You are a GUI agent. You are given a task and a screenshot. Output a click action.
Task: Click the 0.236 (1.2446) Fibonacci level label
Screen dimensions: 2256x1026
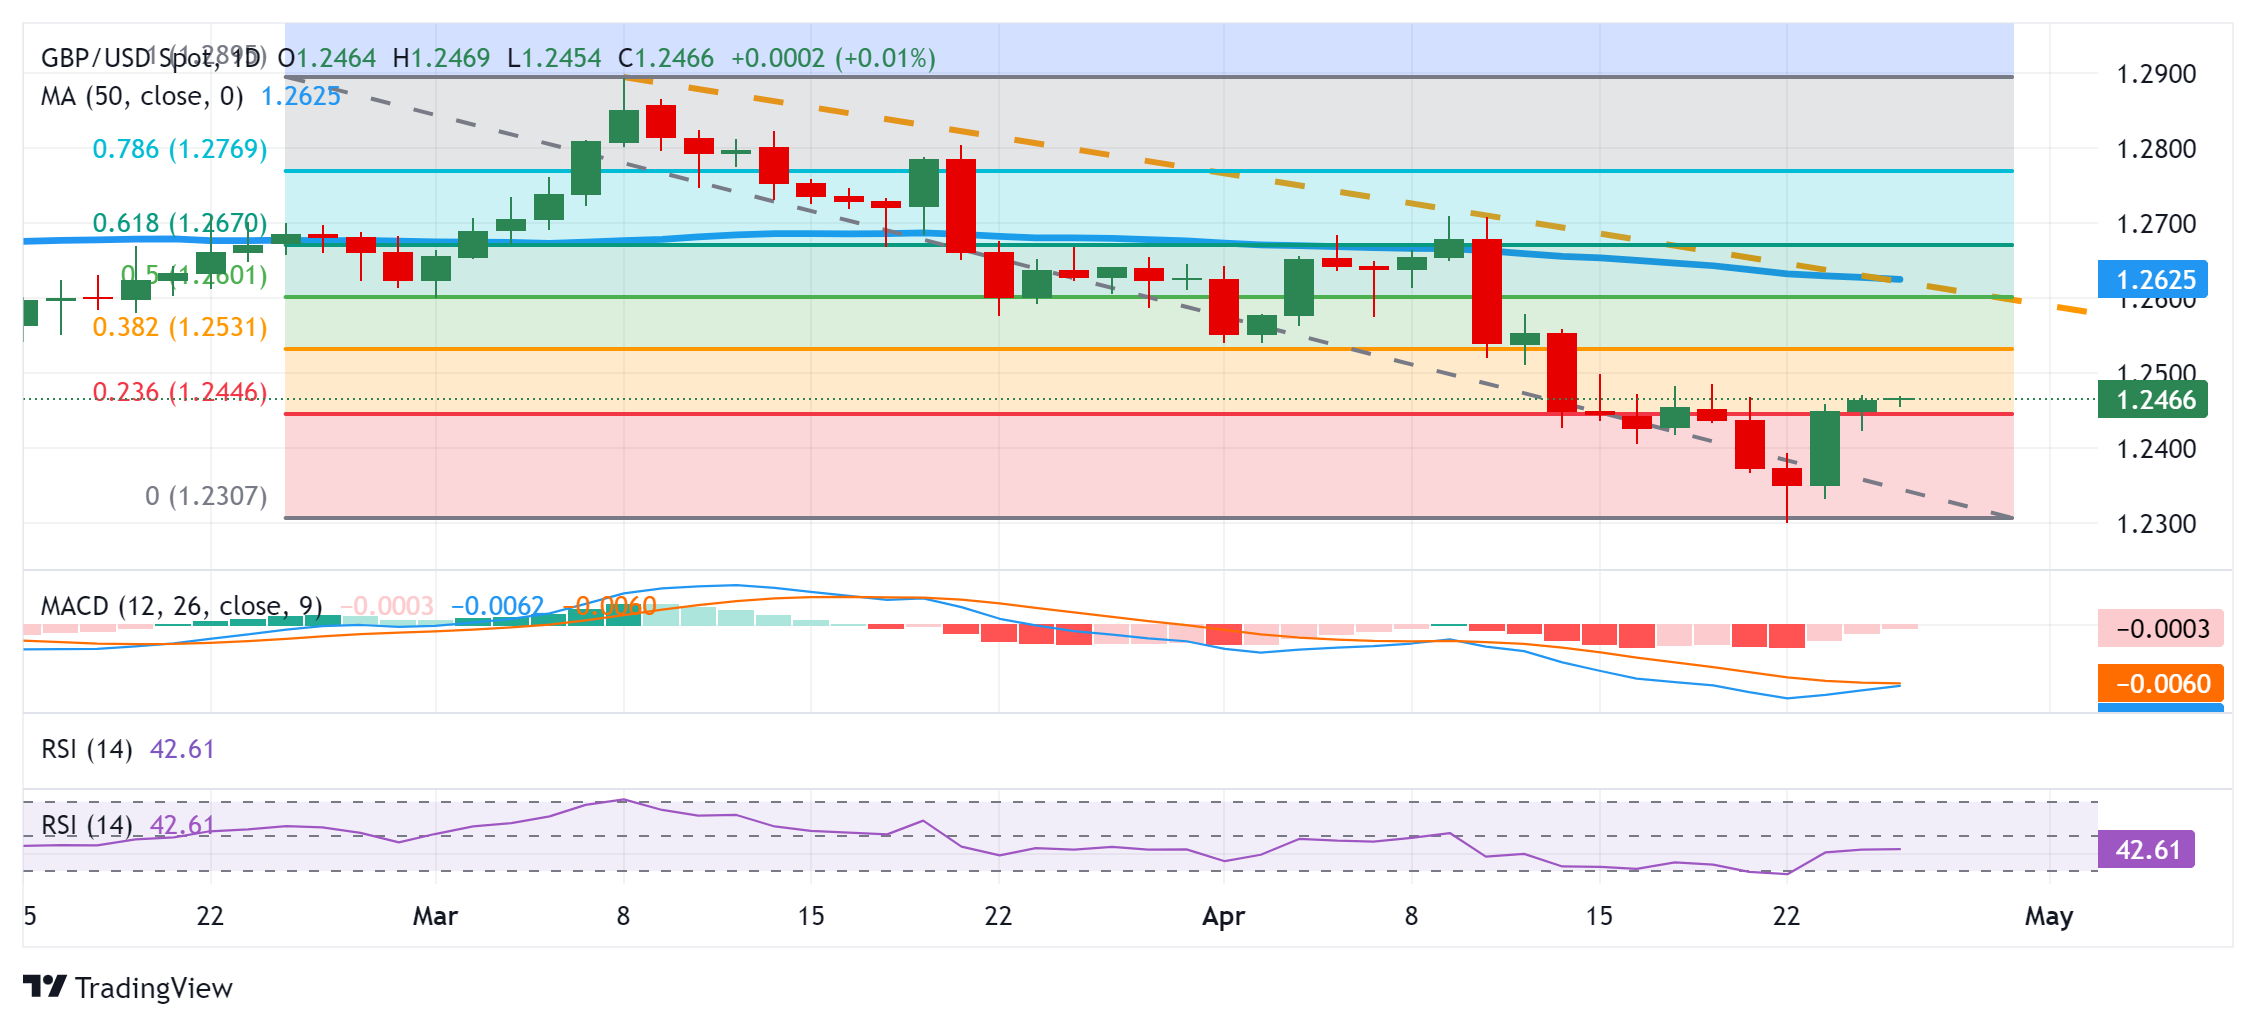(x=180, y=392)
